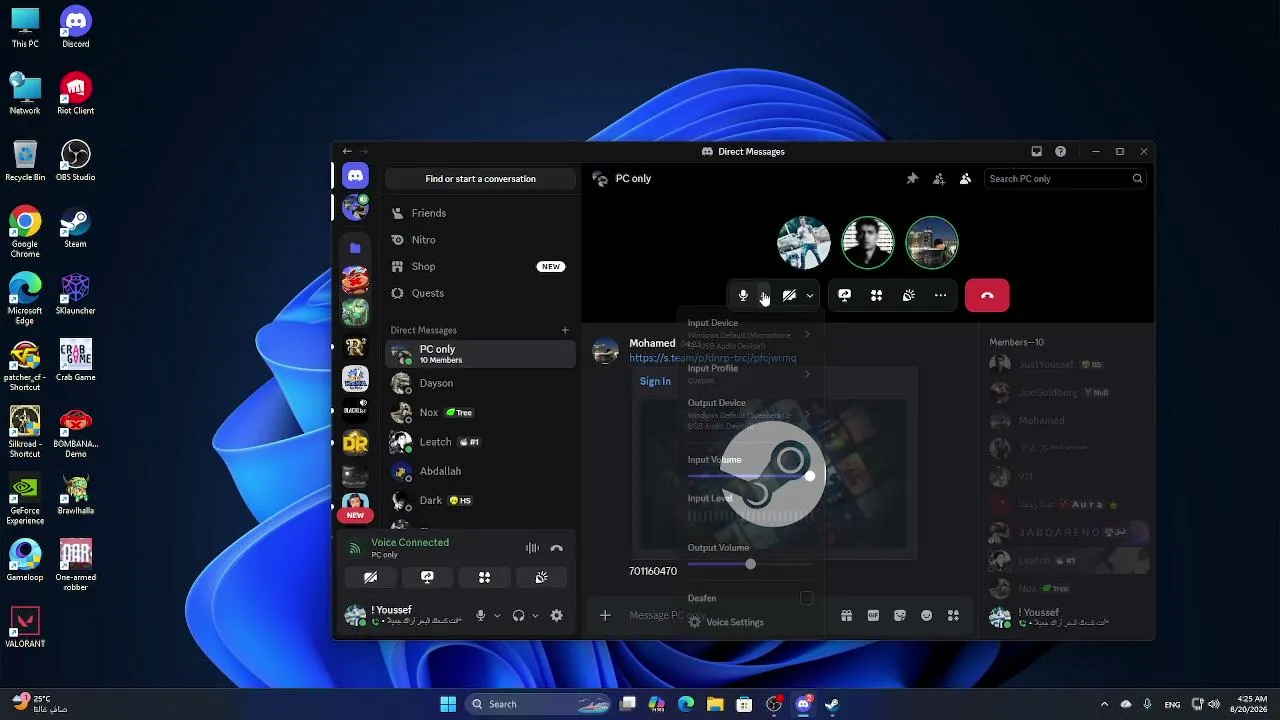1280x720 pixels.
Task: Open the Input Device submenu
Action: (750, 334)
